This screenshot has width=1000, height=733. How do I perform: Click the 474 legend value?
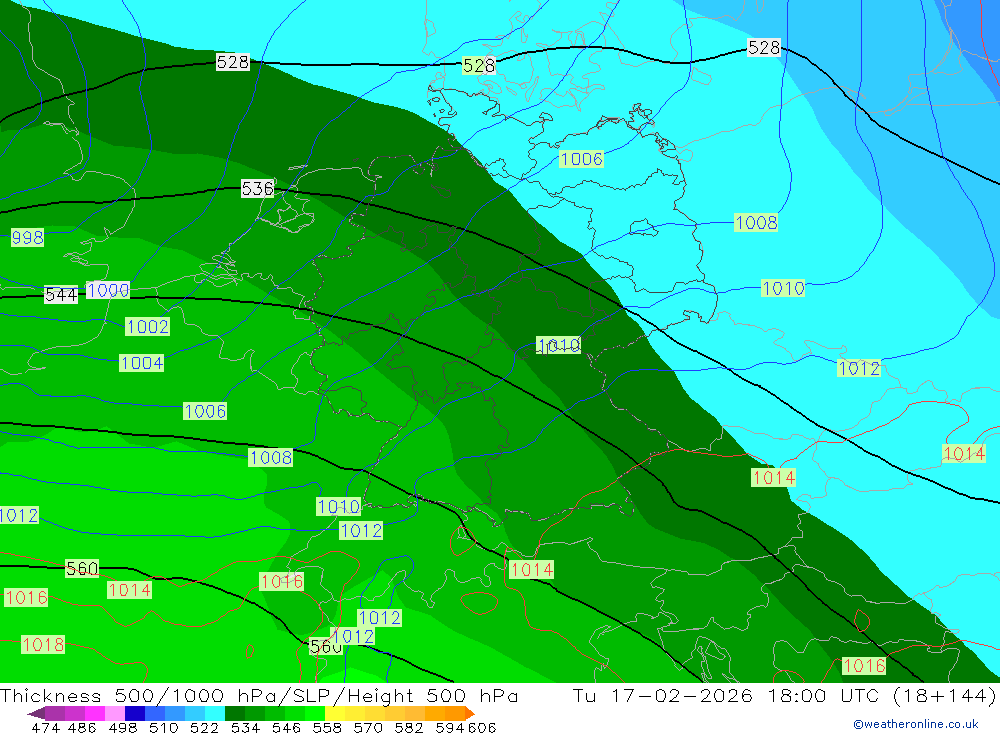point(46,727)
